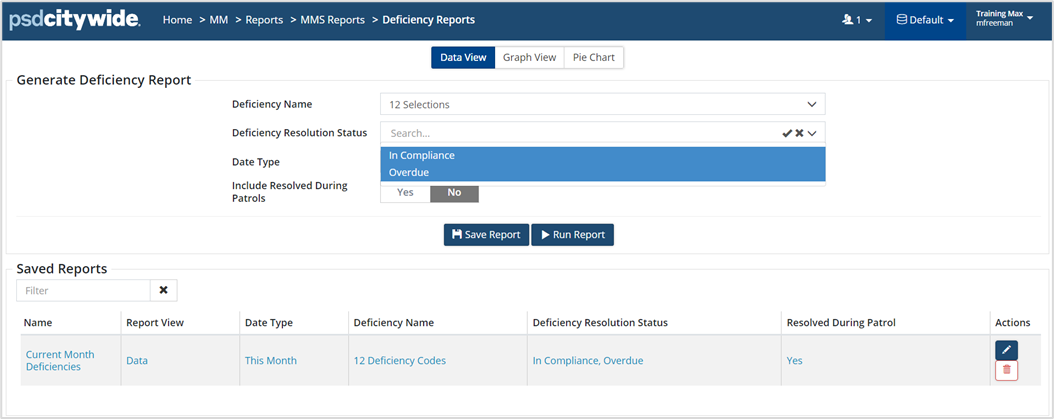Collapse the Deficiency Resolution Status dropdown arrow
The image size is (1054, 419).
pos(812,133)
